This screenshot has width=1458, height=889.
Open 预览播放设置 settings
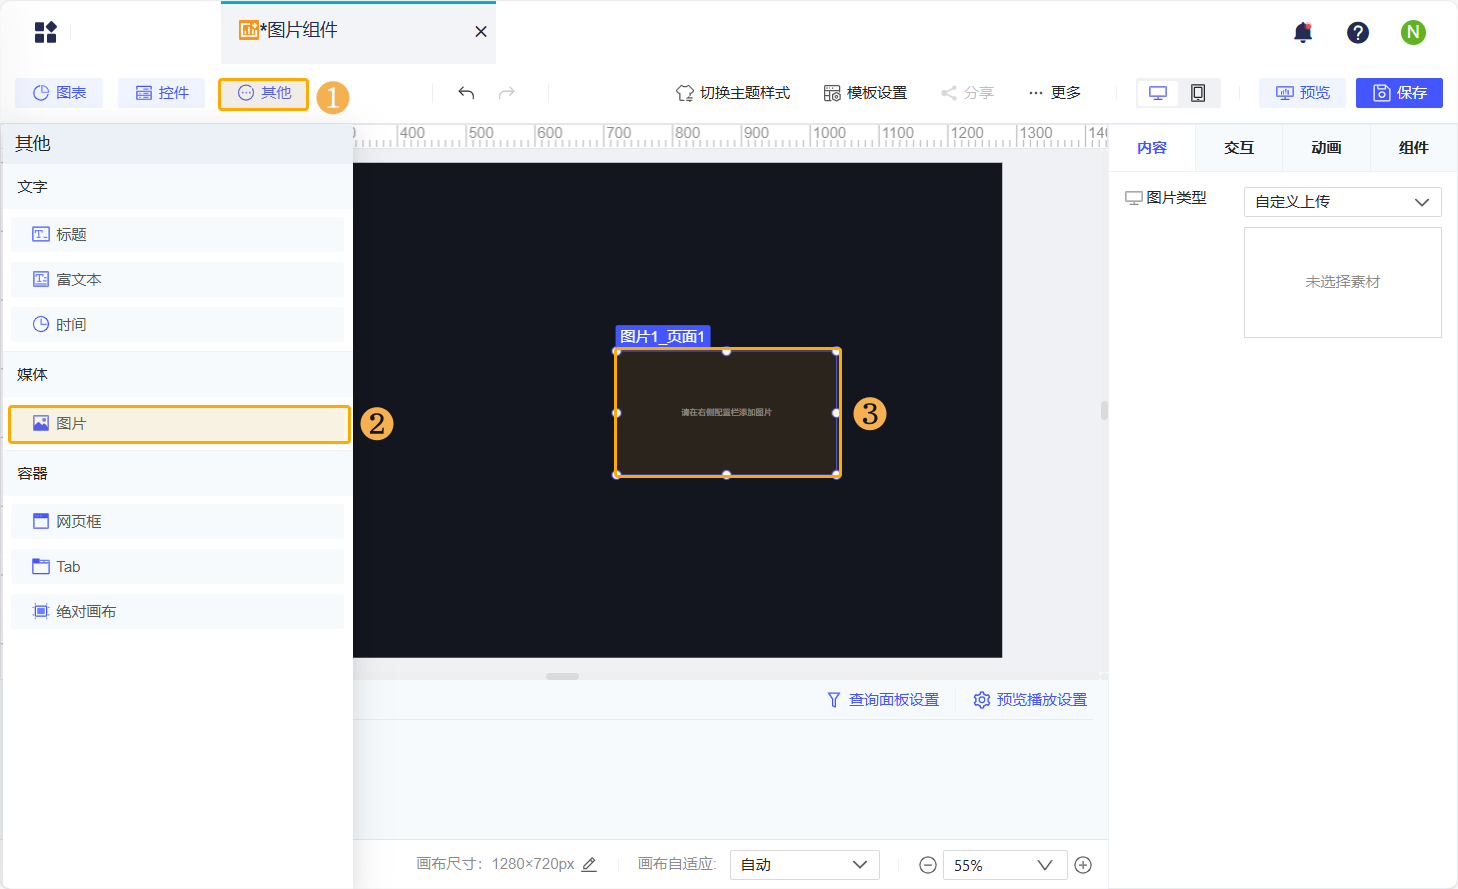point(1030,700)
